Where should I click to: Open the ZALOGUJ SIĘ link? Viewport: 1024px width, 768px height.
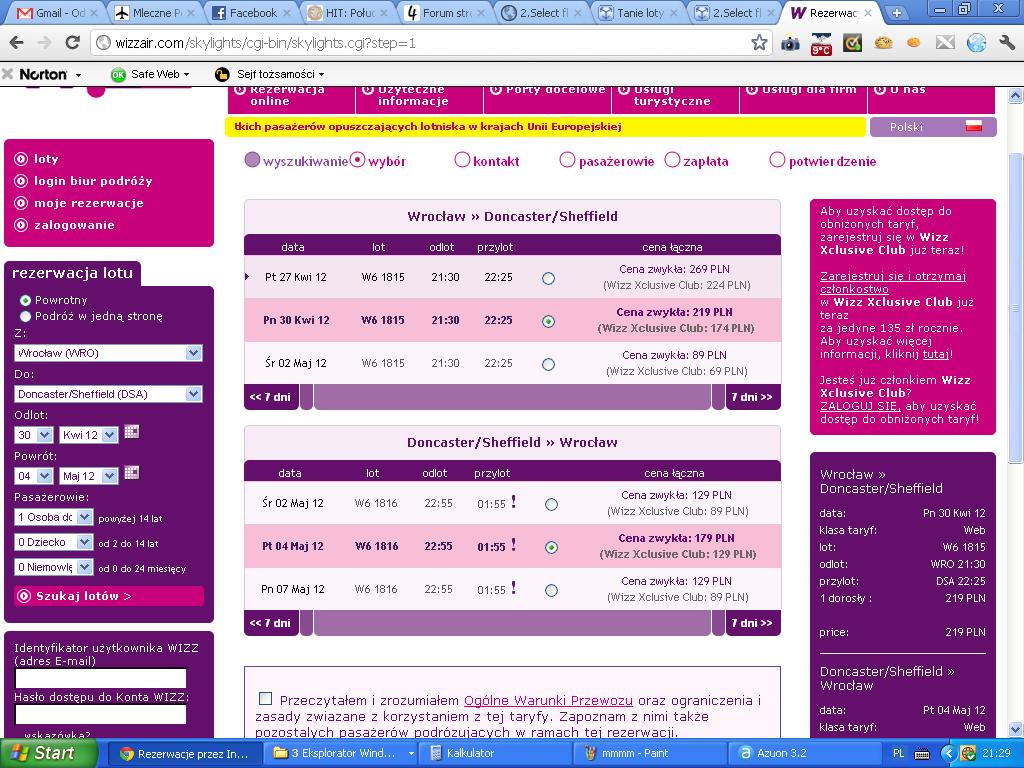coord(859,406)
